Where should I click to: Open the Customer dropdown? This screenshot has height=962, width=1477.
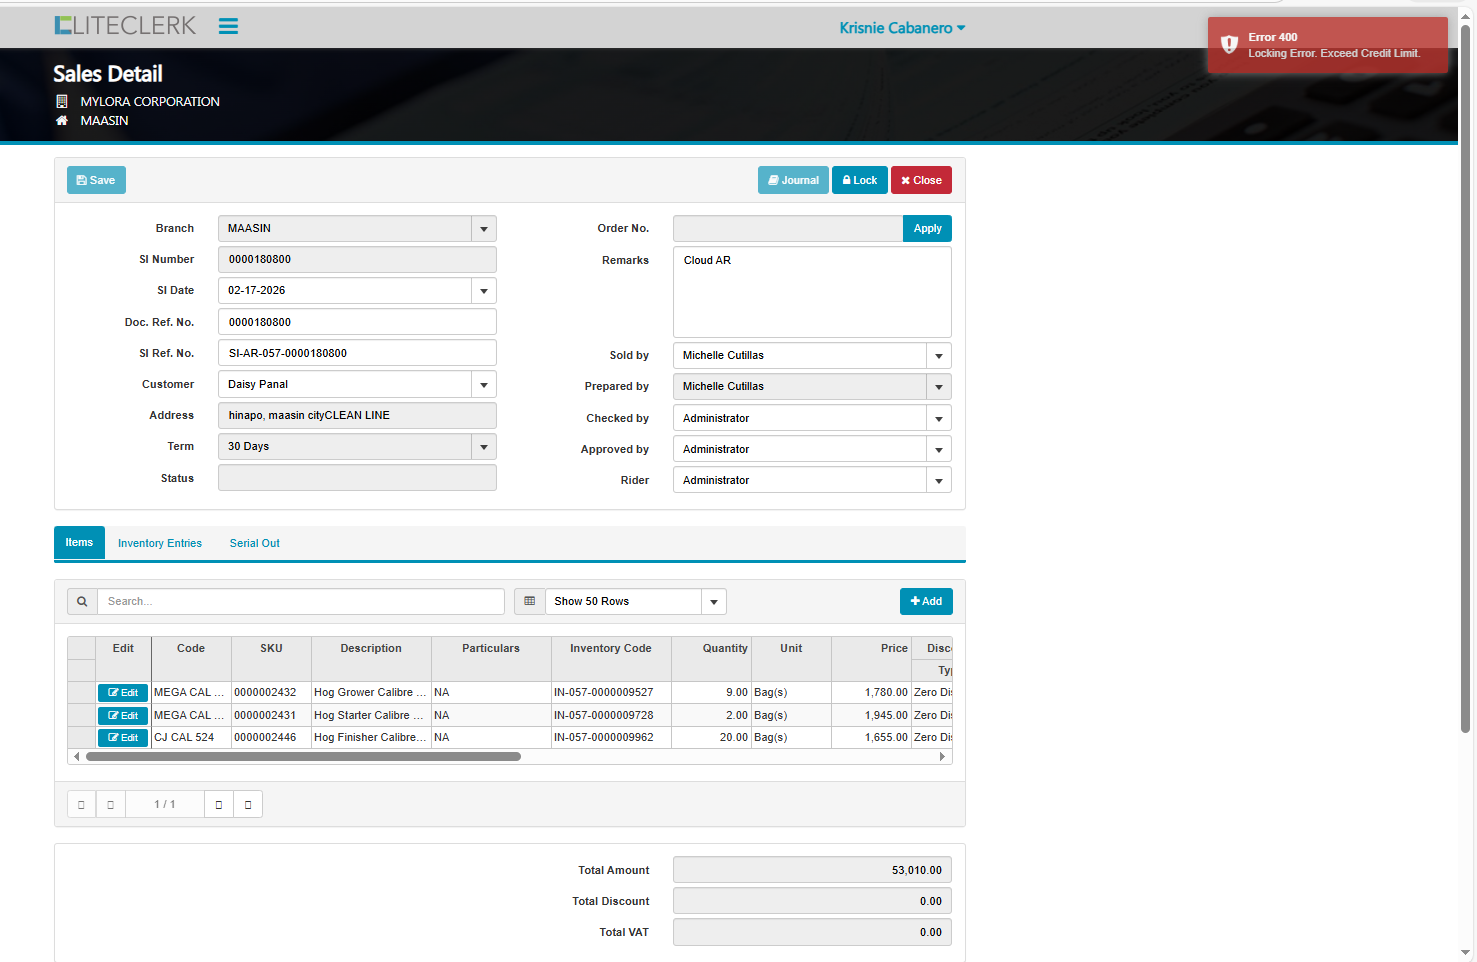tap(484, 385)
